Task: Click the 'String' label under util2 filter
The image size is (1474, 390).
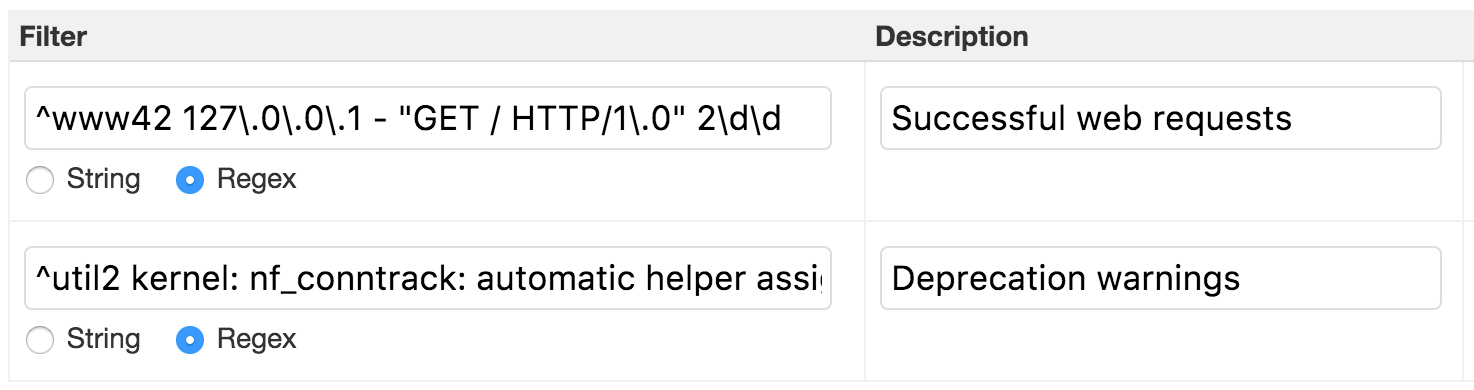Action: click(x=103, y=340)
